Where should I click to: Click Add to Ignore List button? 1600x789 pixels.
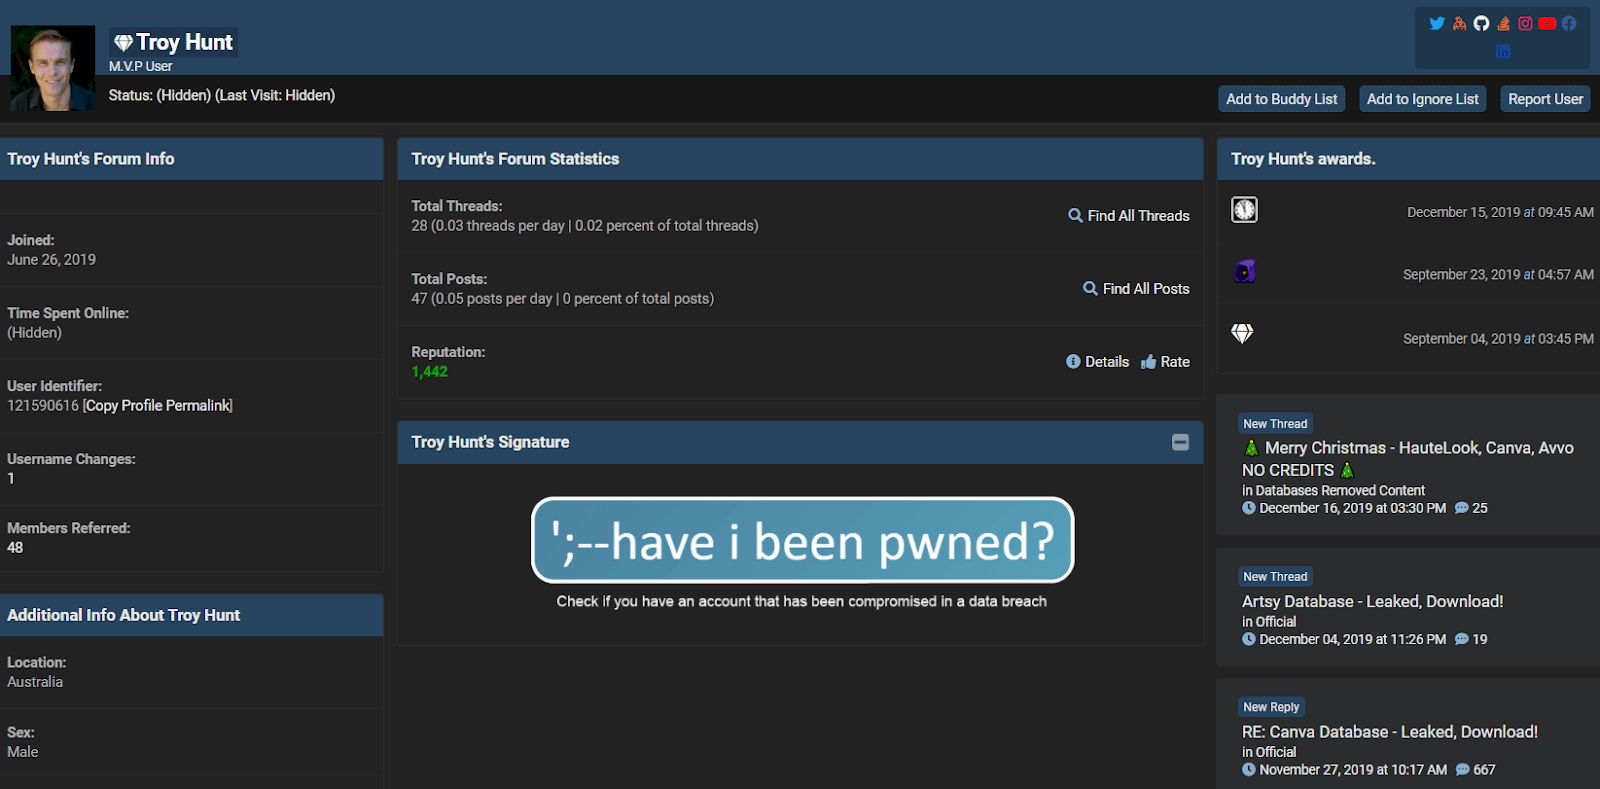pyautogui.click(x=1422, y=99)
